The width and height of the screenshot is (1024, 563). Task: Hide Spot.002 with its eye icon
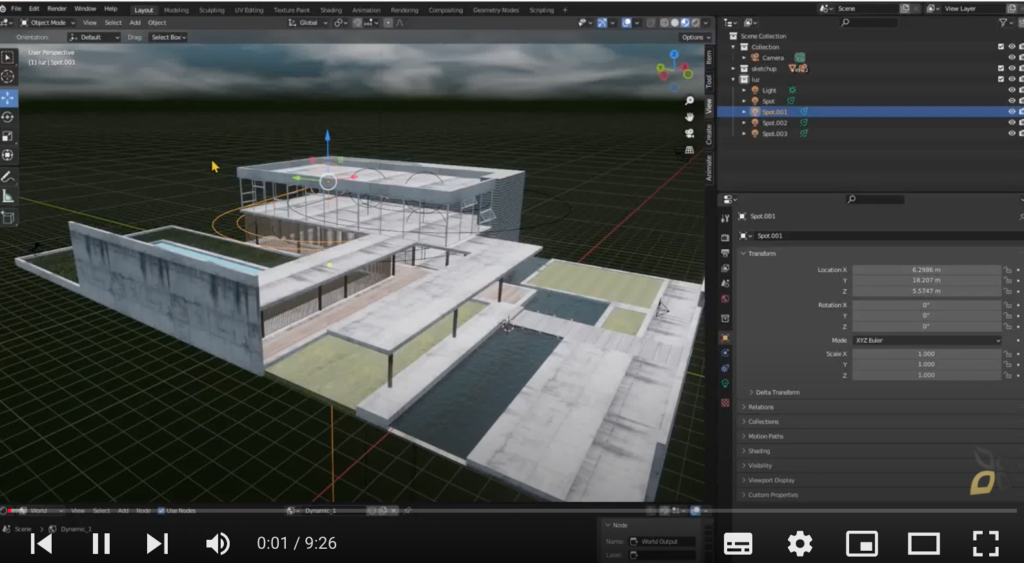click(1012, 123)
